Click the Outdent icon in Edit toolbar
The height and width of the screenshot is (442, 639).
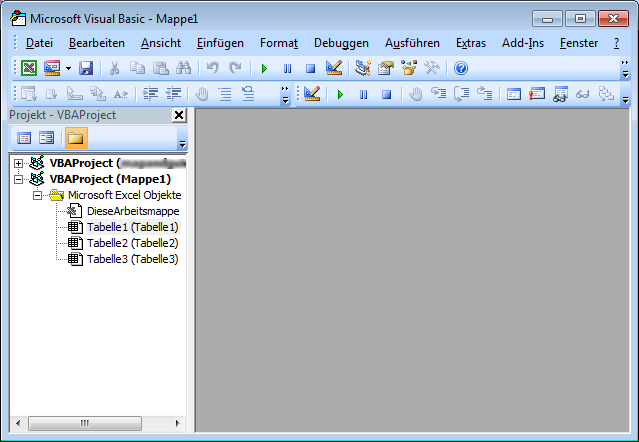point(173,94)
